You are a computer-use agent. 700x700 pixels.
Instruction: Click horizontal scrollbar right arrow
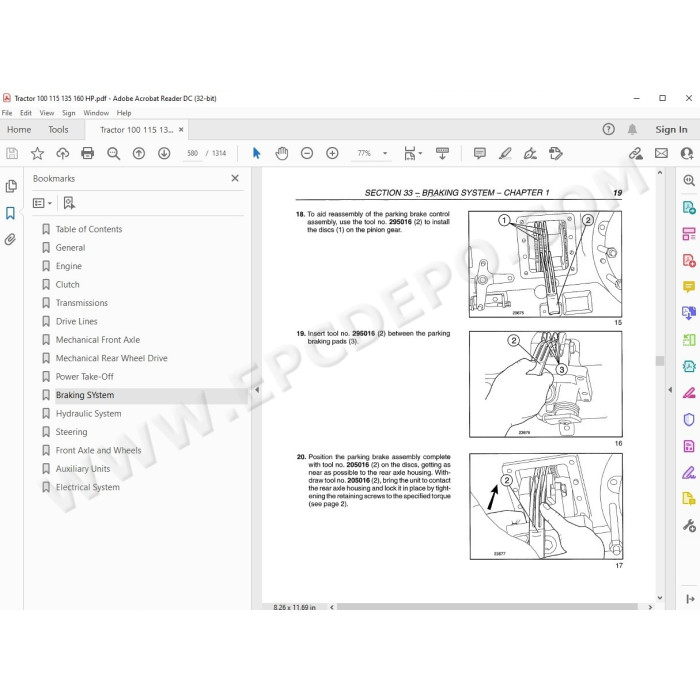[x=650, y=607]
